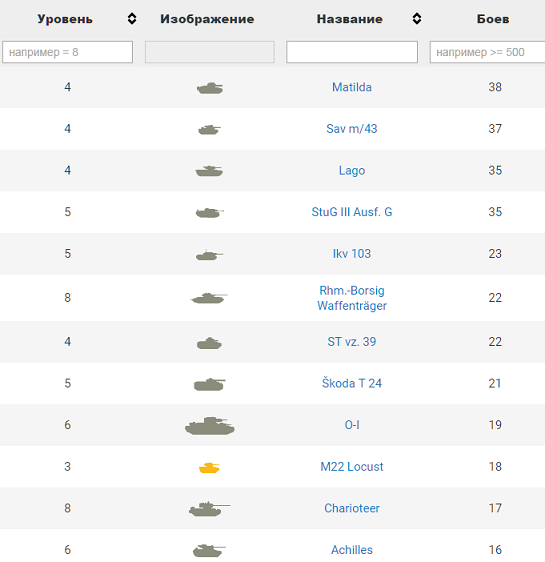Viewport: 545px width, 562px height.
Task: Open the Škoda T 24 link
Action: tap(352, 383)
